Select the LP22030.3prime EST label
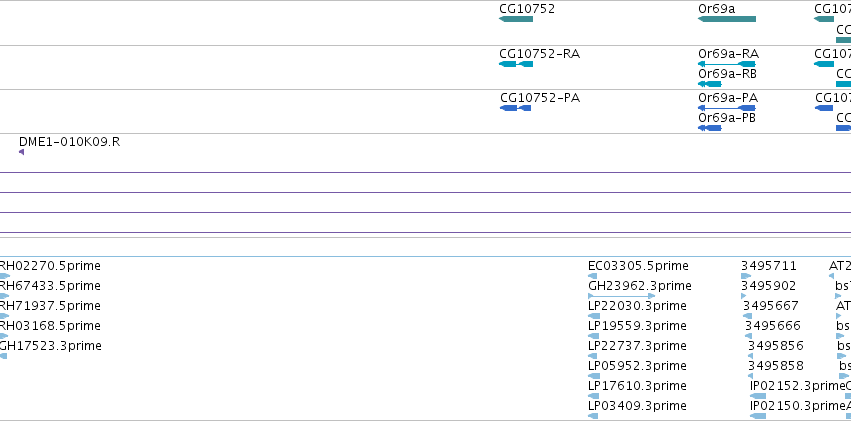Viewport: 851px width, 421px height. (637, 306)
